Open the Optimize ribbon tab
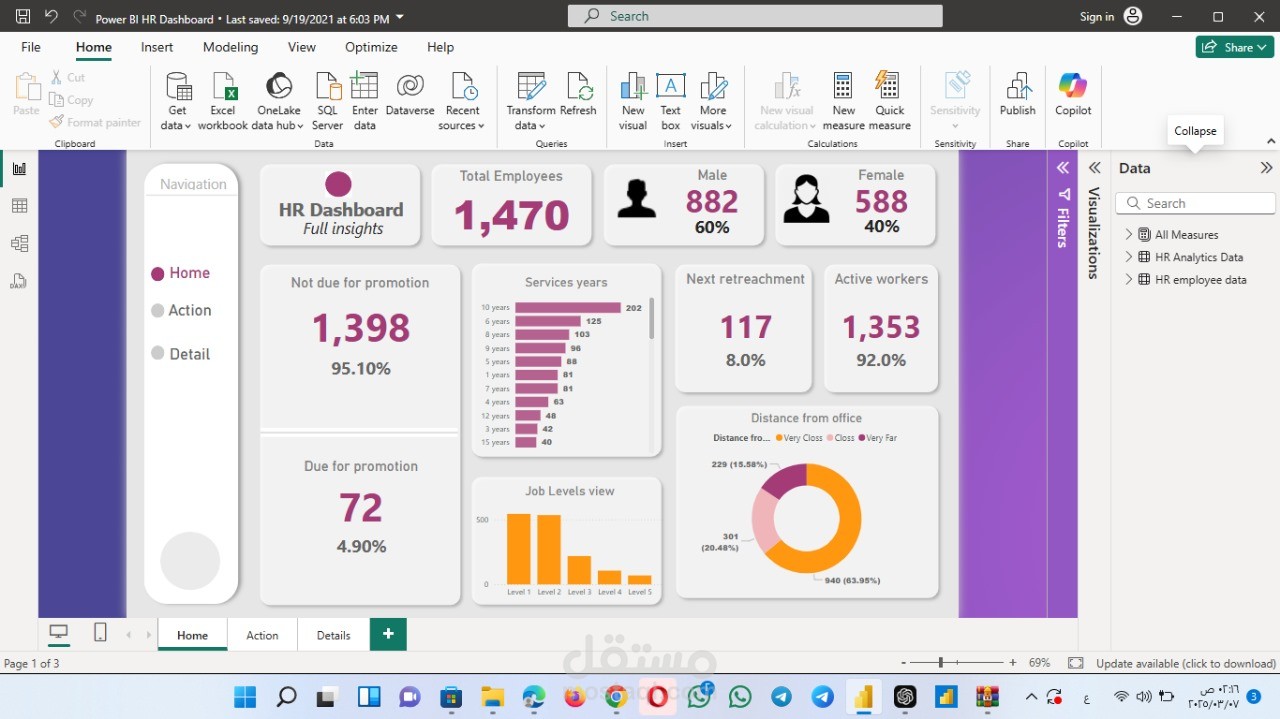Screen dimensions: 1280x719 coord(371,47)
